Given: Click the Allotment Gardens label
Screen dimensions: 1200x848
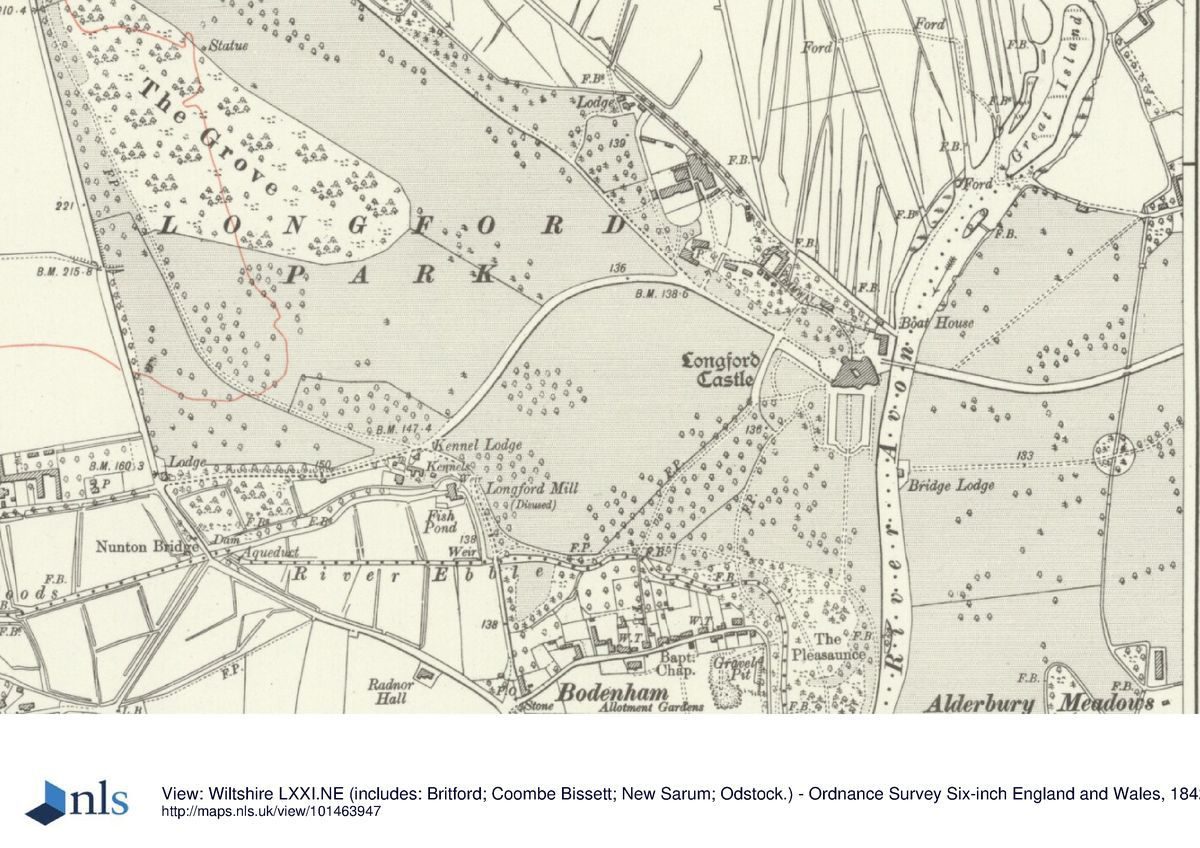Looking at the screenshot, I should coord(650,707).
